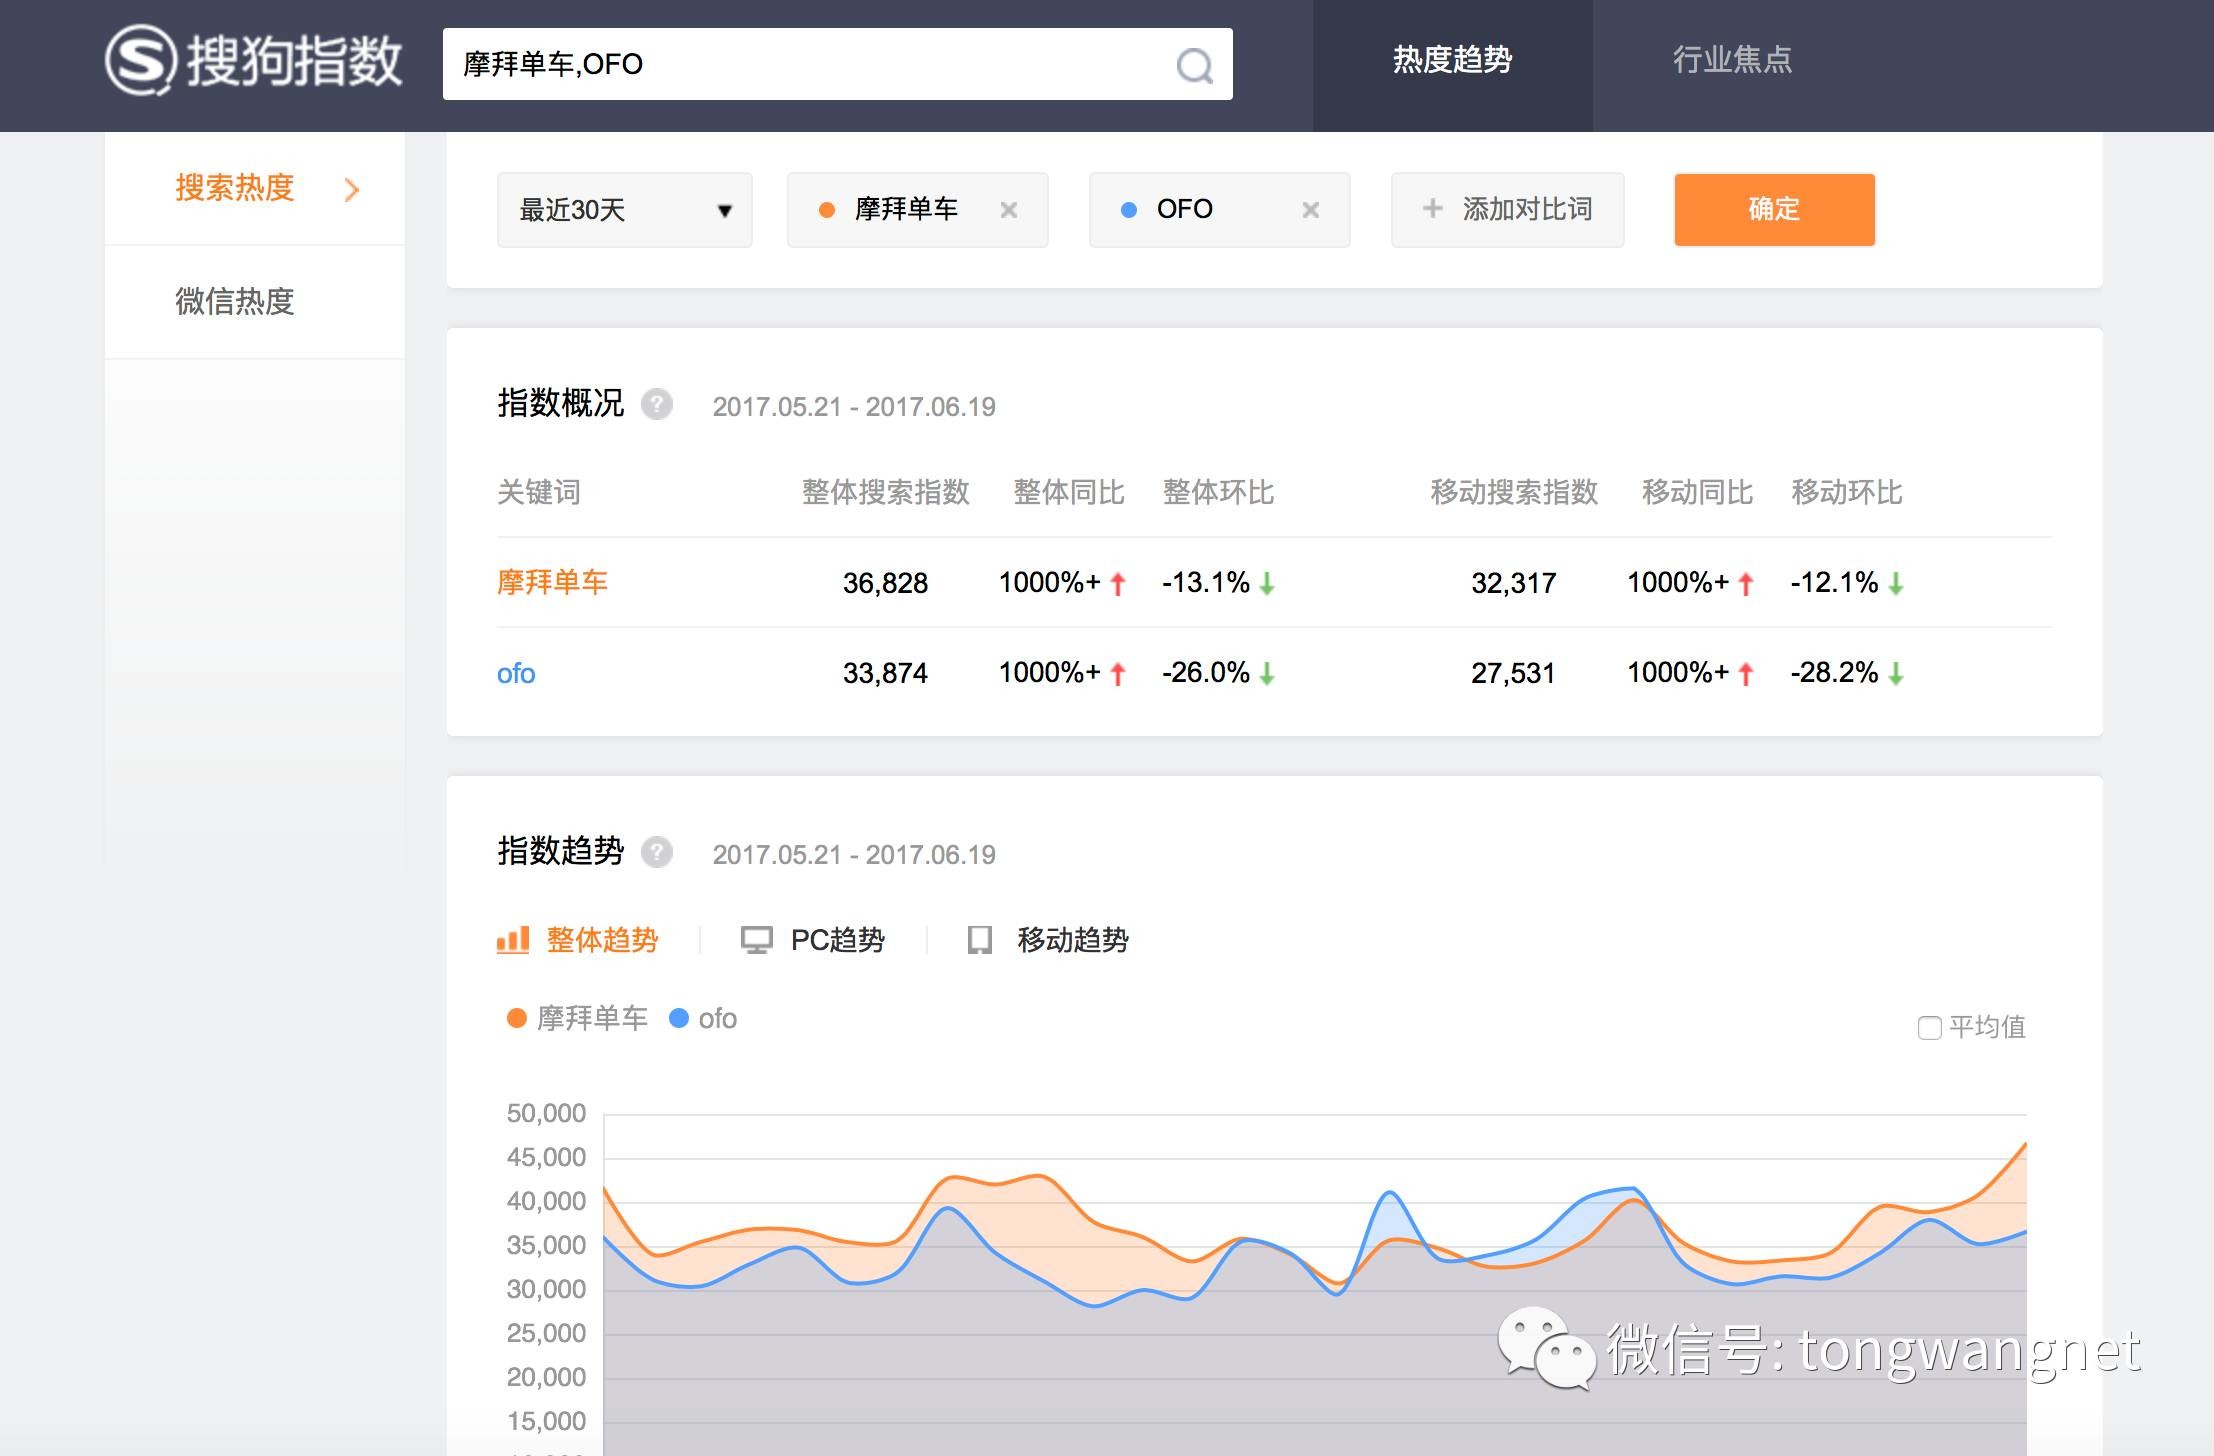Click the OFO keyword chip
This screenshot has height=1456, width=2214.
coord(1220,210)
